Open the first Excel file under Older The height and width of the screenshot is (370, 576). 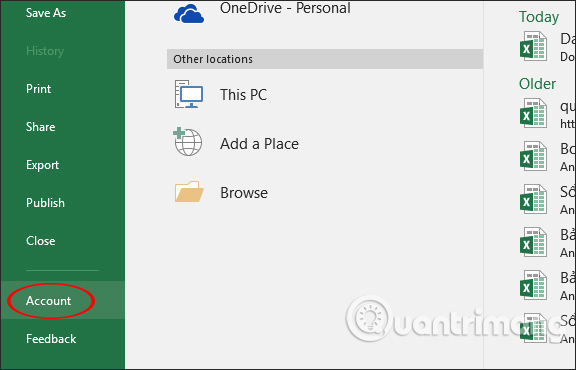[547, 114]
